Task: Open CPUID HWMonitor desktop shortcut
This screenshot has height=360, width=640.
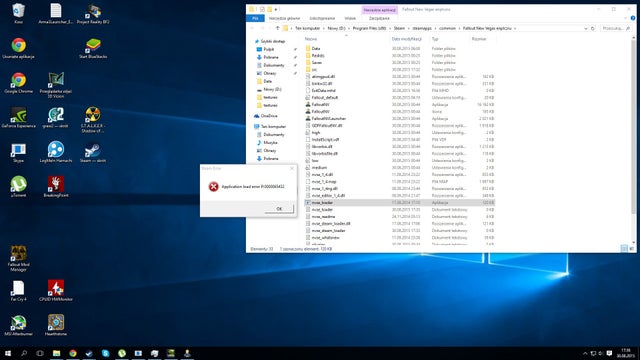Action: tap(56, 291)
